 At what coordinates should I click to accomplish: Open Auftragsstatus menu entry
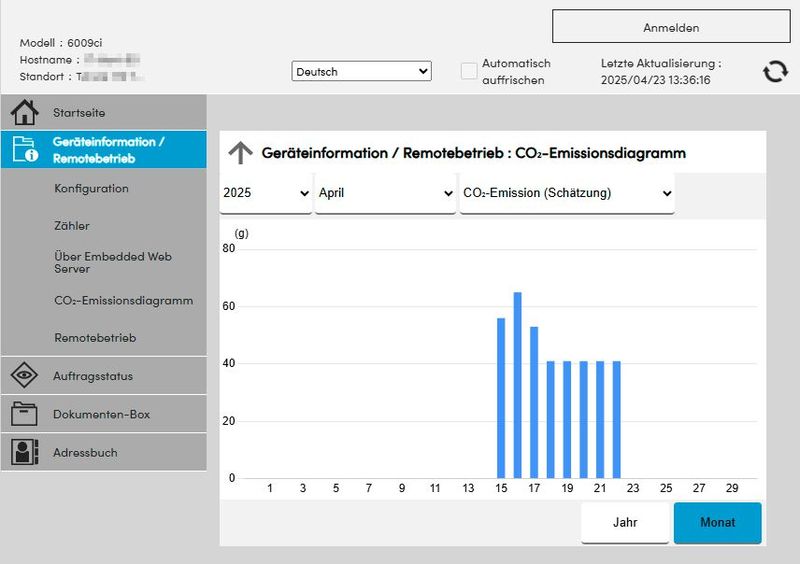(104, 376)
